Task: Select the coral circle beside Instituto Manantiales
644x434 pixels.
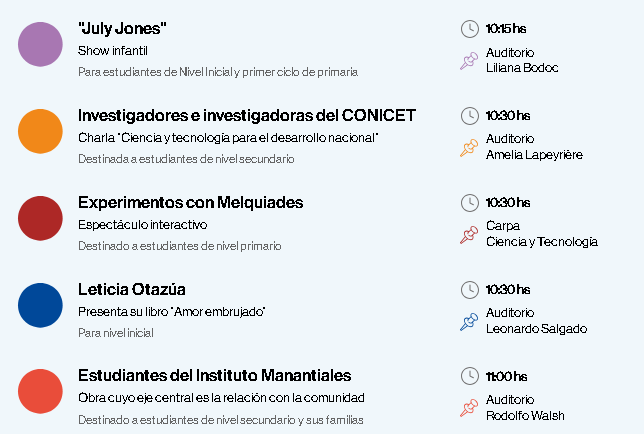Action: pyautogui.click(x=40, y=391)
